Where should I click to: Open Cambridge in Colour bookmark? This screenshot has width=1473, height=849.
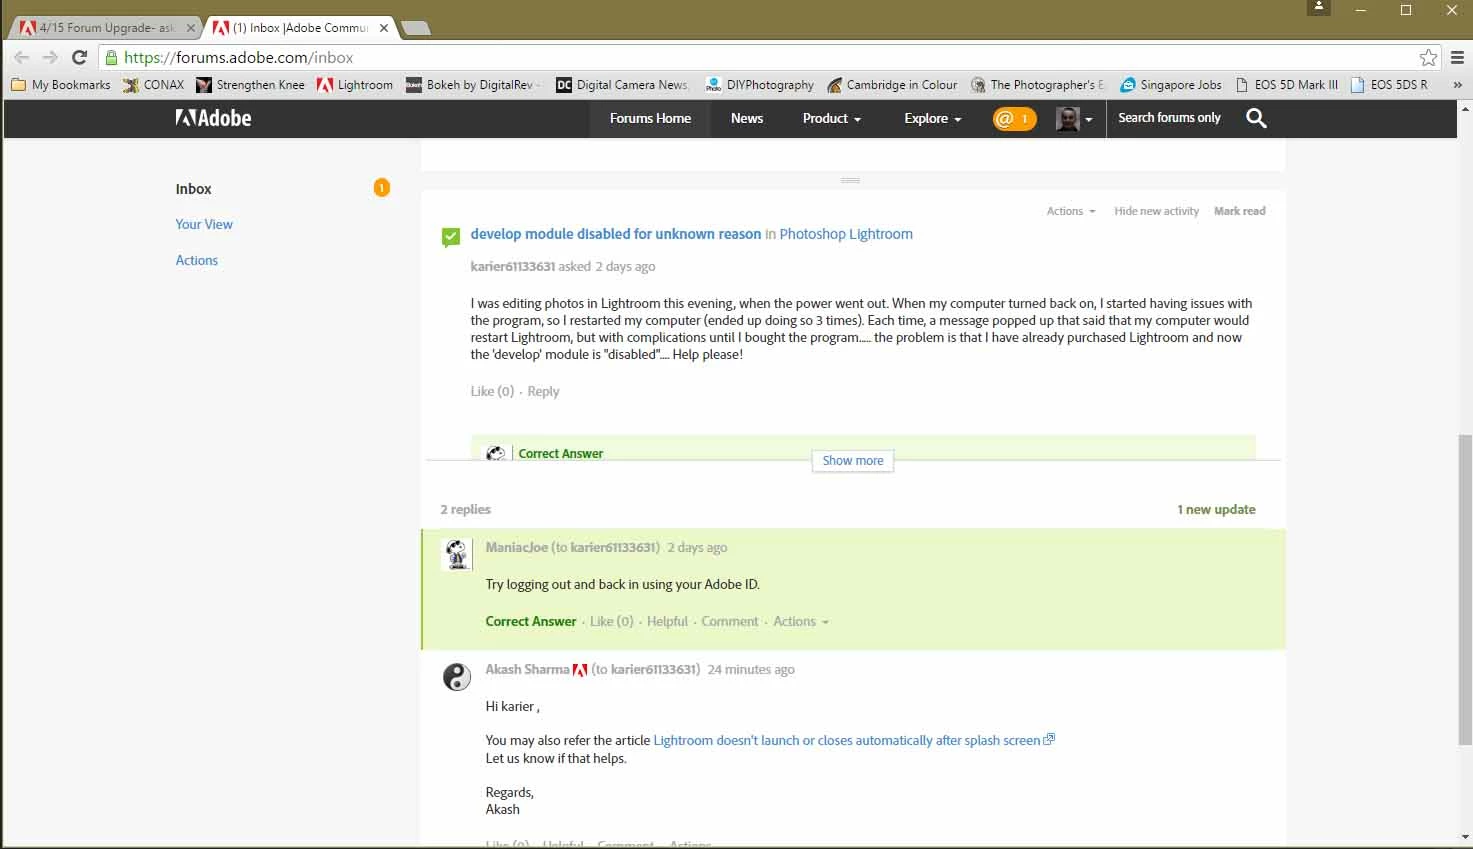point(893,85)
